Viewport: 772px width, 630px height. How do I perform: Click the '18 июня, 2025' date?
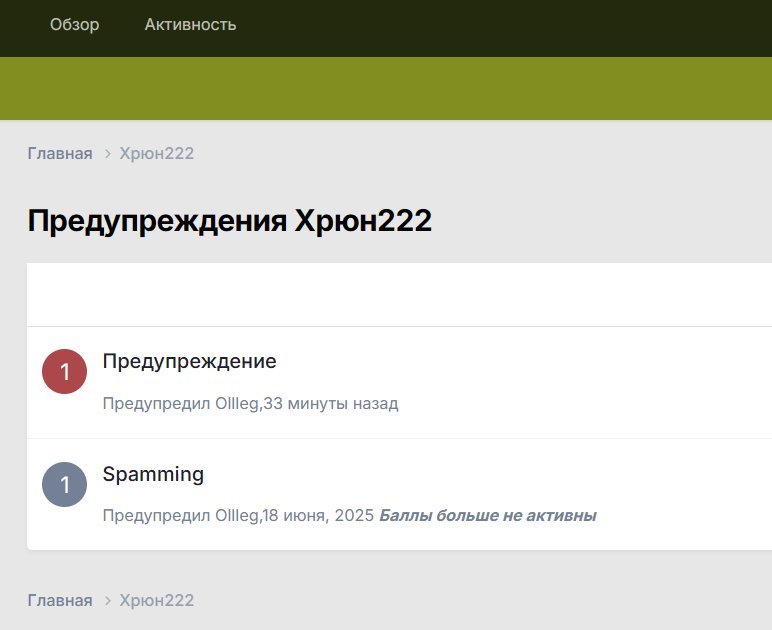tap(319, 516)
